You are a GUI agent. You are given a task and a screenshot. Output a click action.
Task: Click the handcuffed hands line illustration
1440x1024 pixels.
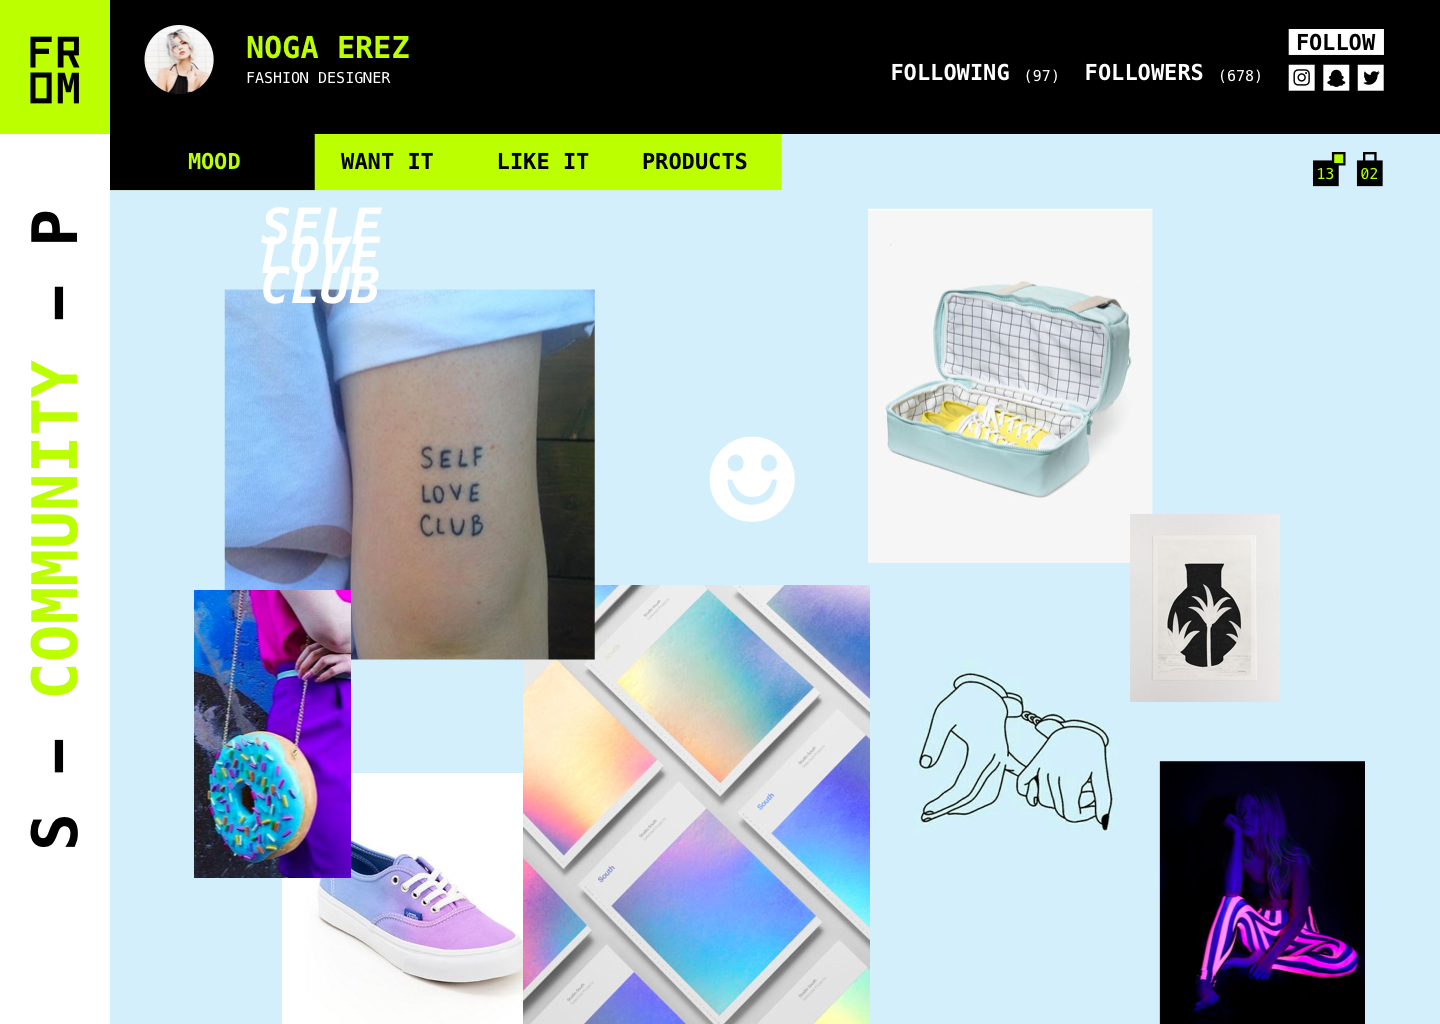[1015, 750]
